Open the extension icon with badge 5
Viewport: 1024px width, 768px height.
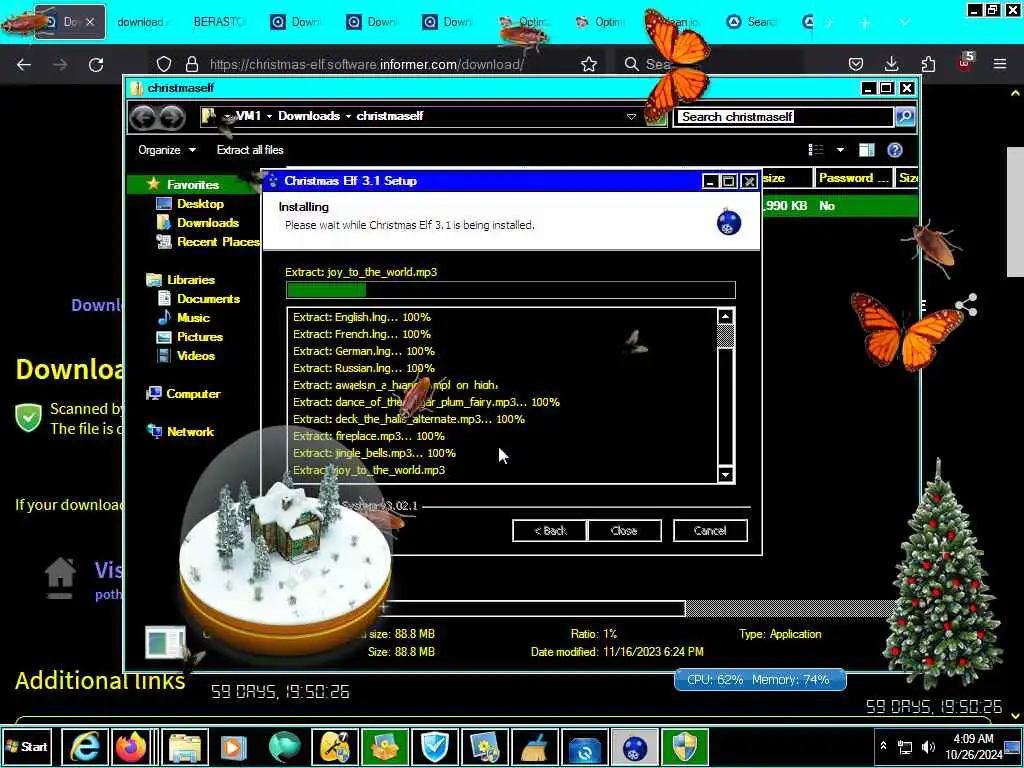point(965,63)
